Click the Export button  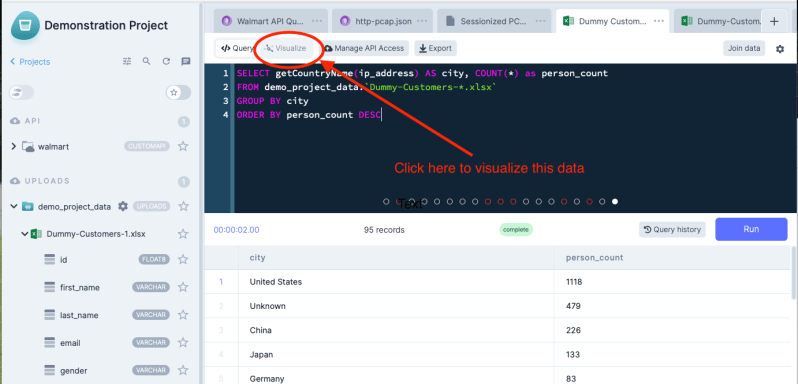pos(436,48)
